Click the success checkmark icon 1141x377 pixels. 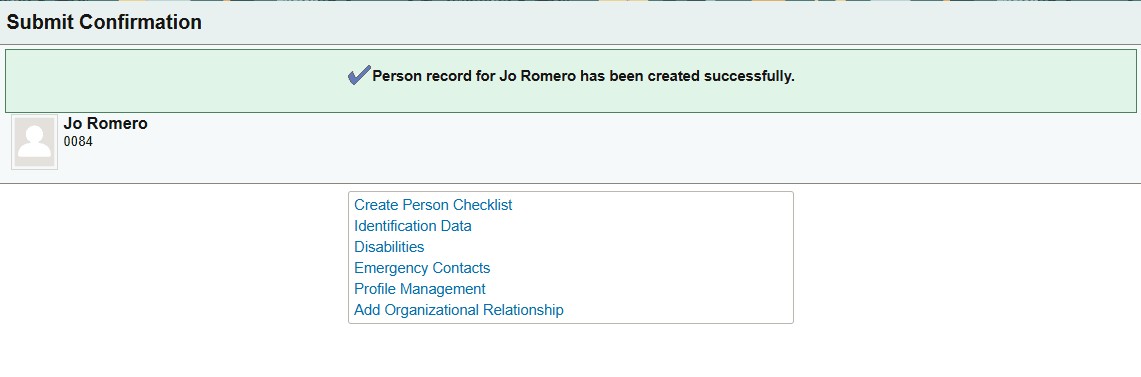359,75
